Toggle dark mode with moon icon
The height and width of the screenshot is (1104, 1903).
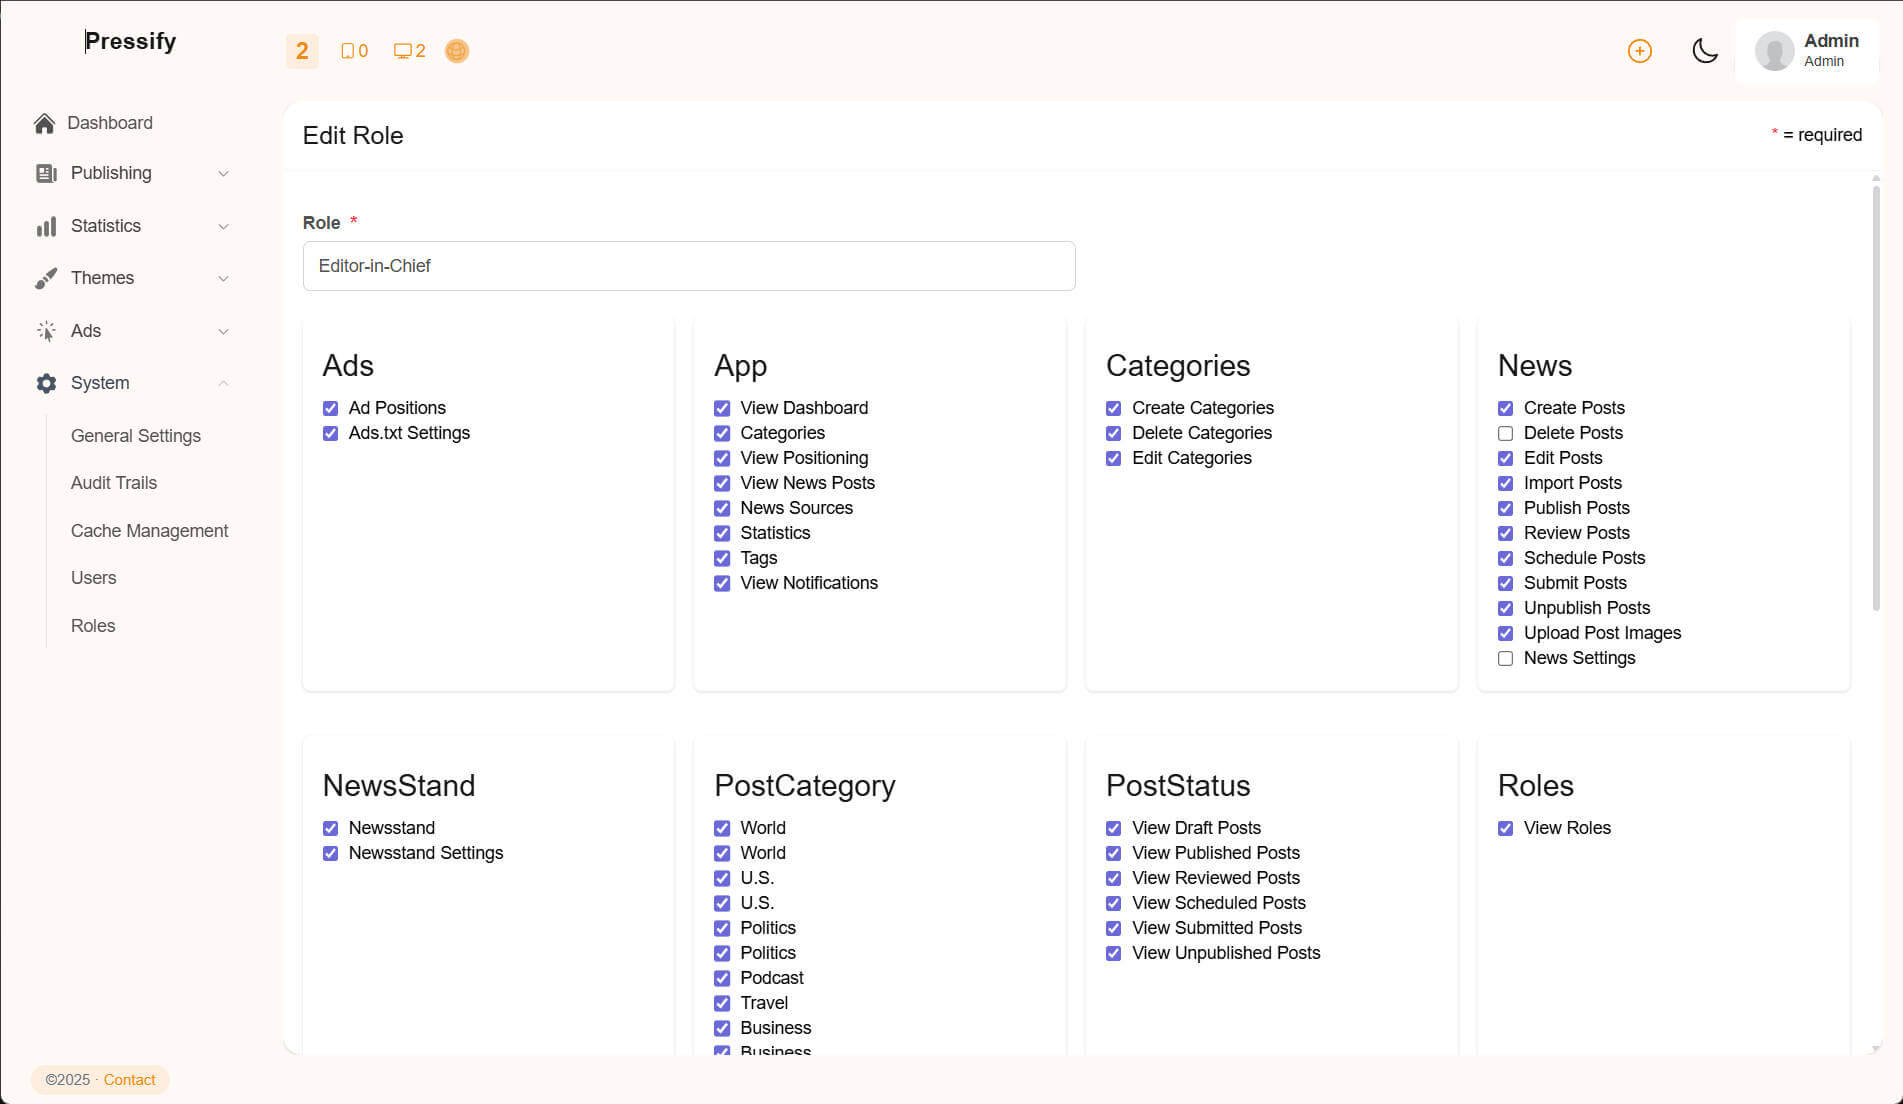tap(1704, 51)
